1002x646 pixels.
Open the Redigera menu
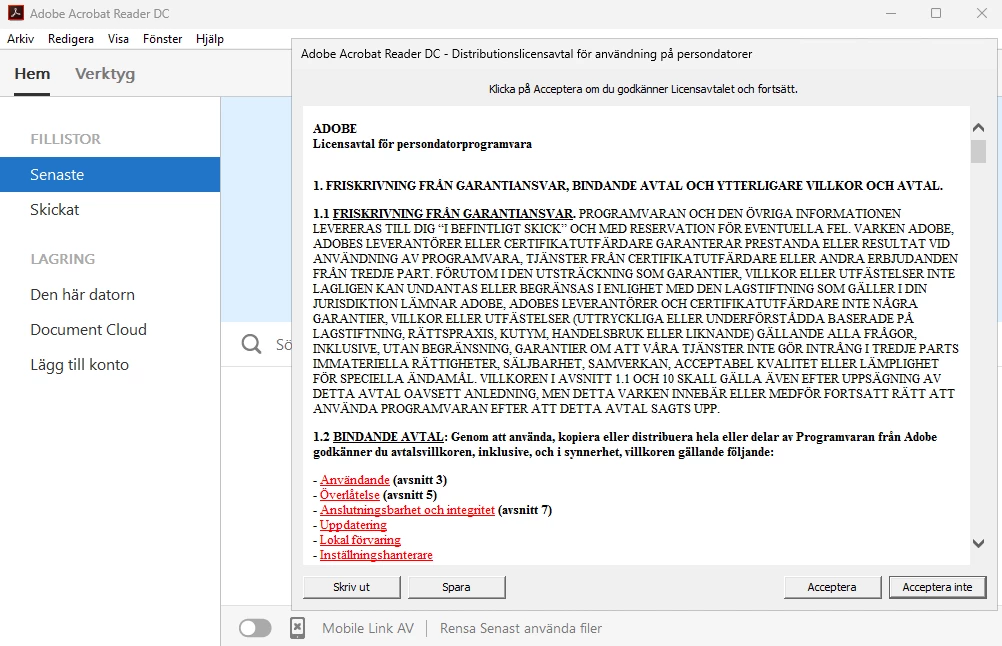(71, 39)
